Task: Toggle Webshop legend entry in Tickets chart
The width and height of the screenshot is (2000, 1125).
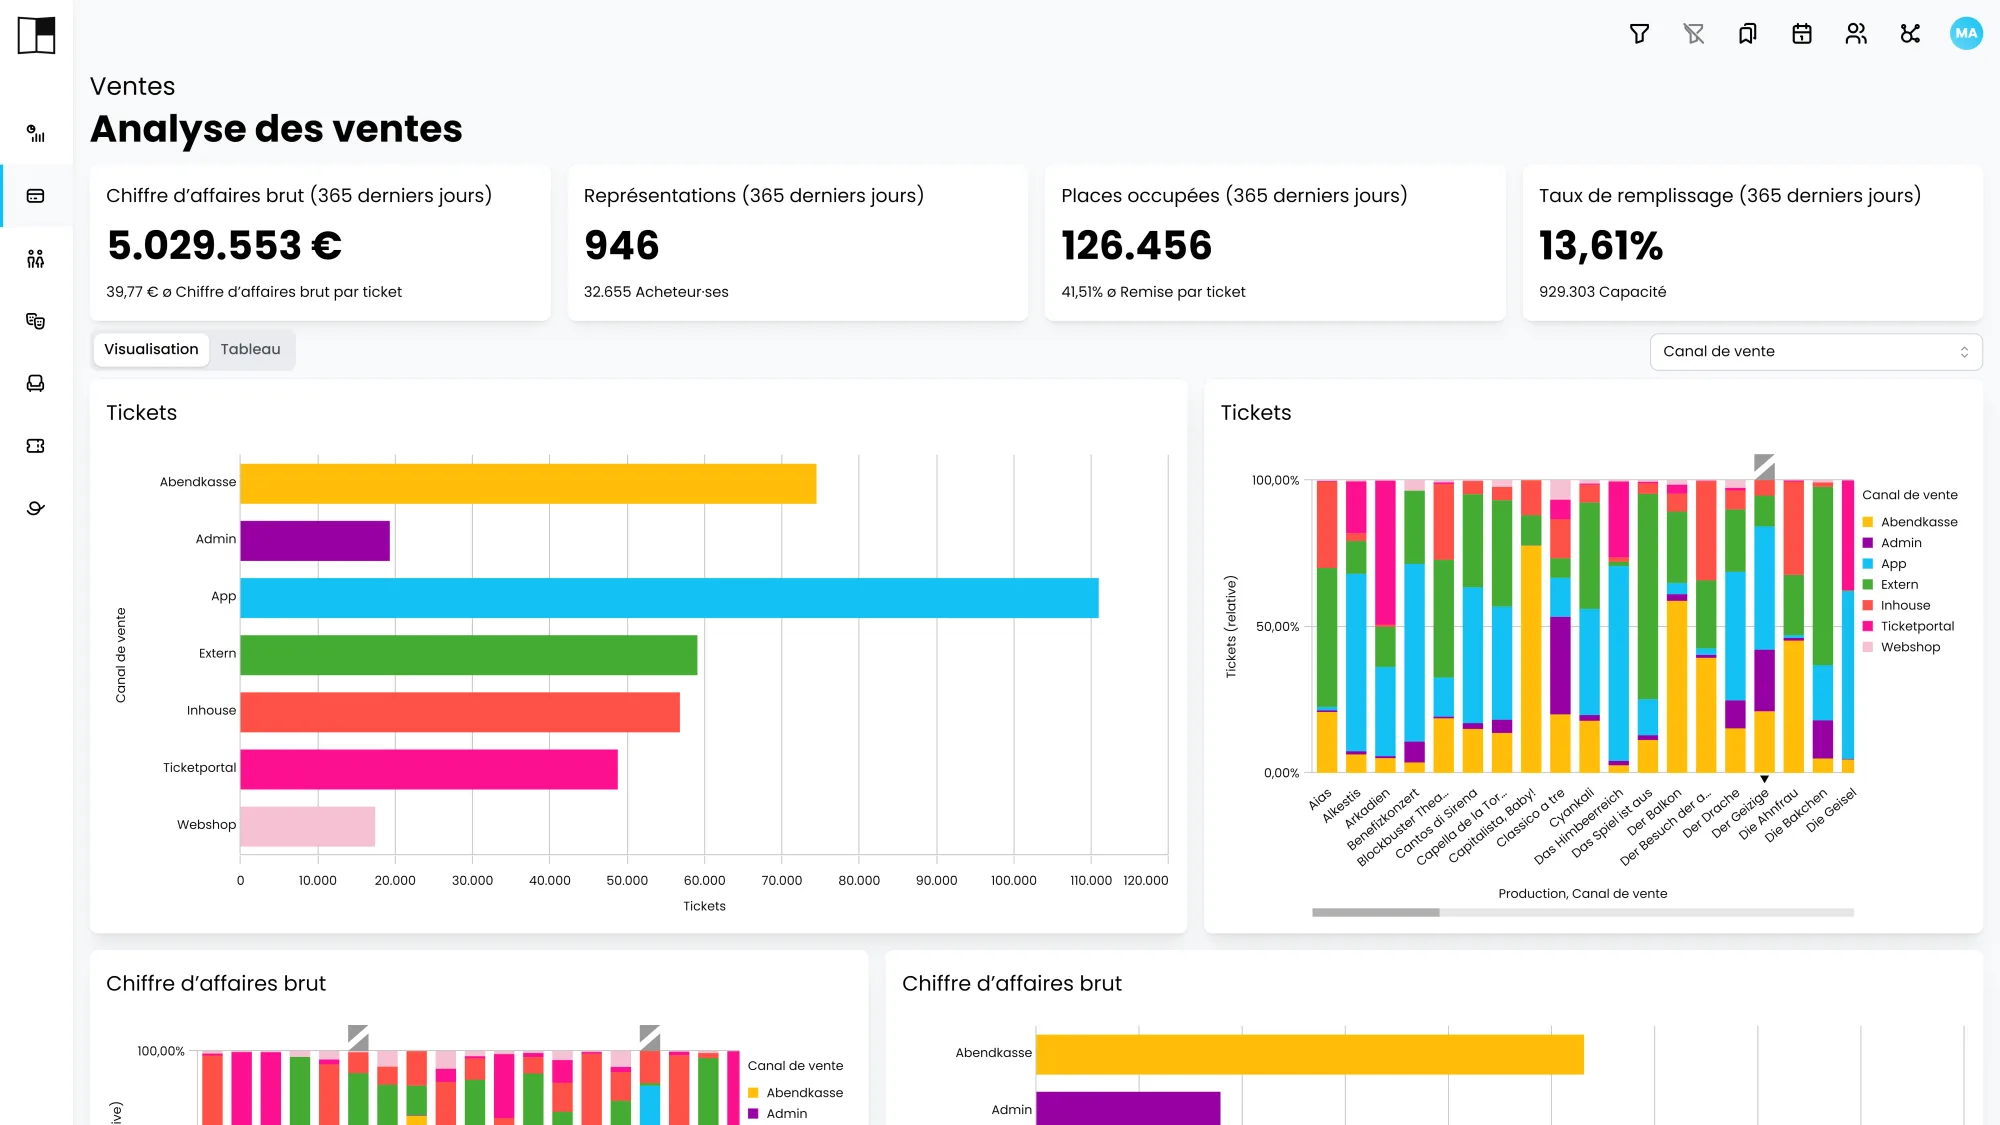Action: coord(1901,648)
